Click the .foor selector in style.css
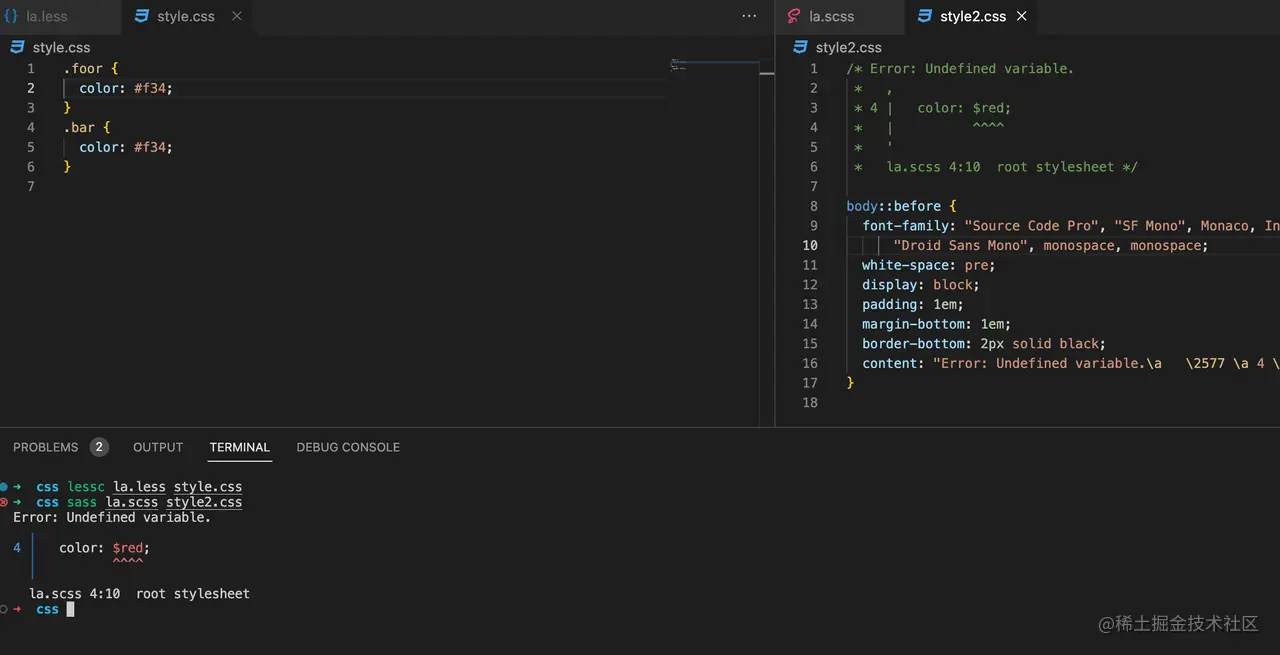 83,69
